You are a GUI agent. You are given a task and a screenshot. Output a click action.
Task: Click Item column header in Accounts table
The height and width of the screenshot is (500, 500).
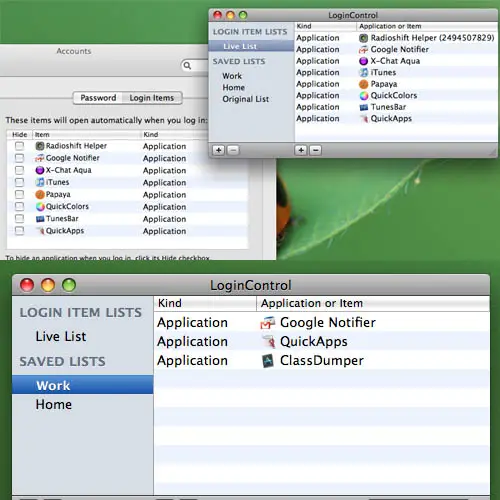click(86, 135)
